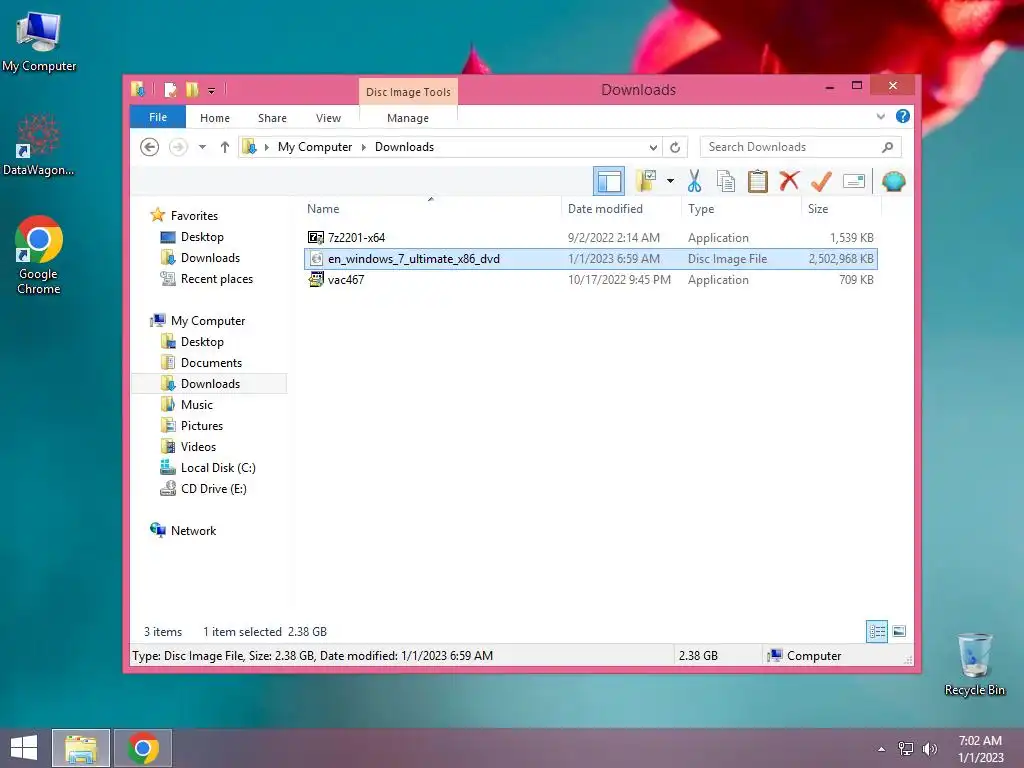
Task: Click Music in the navigation tree
Action: (197, 405)
